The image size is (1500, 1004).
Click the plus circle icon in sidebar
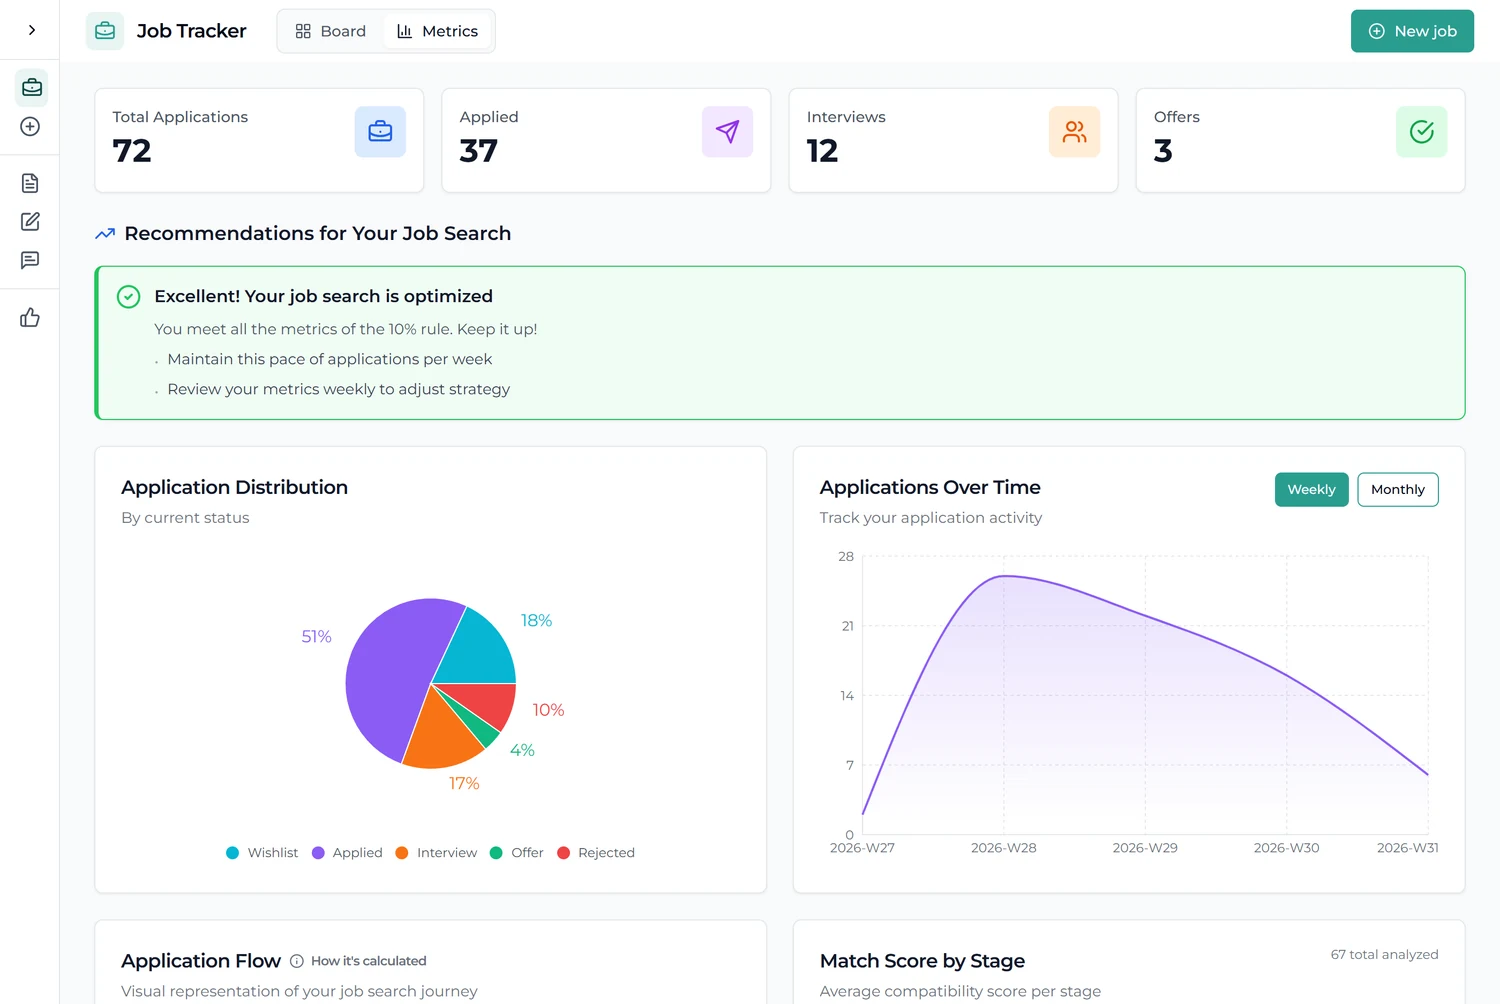point(30,127)
